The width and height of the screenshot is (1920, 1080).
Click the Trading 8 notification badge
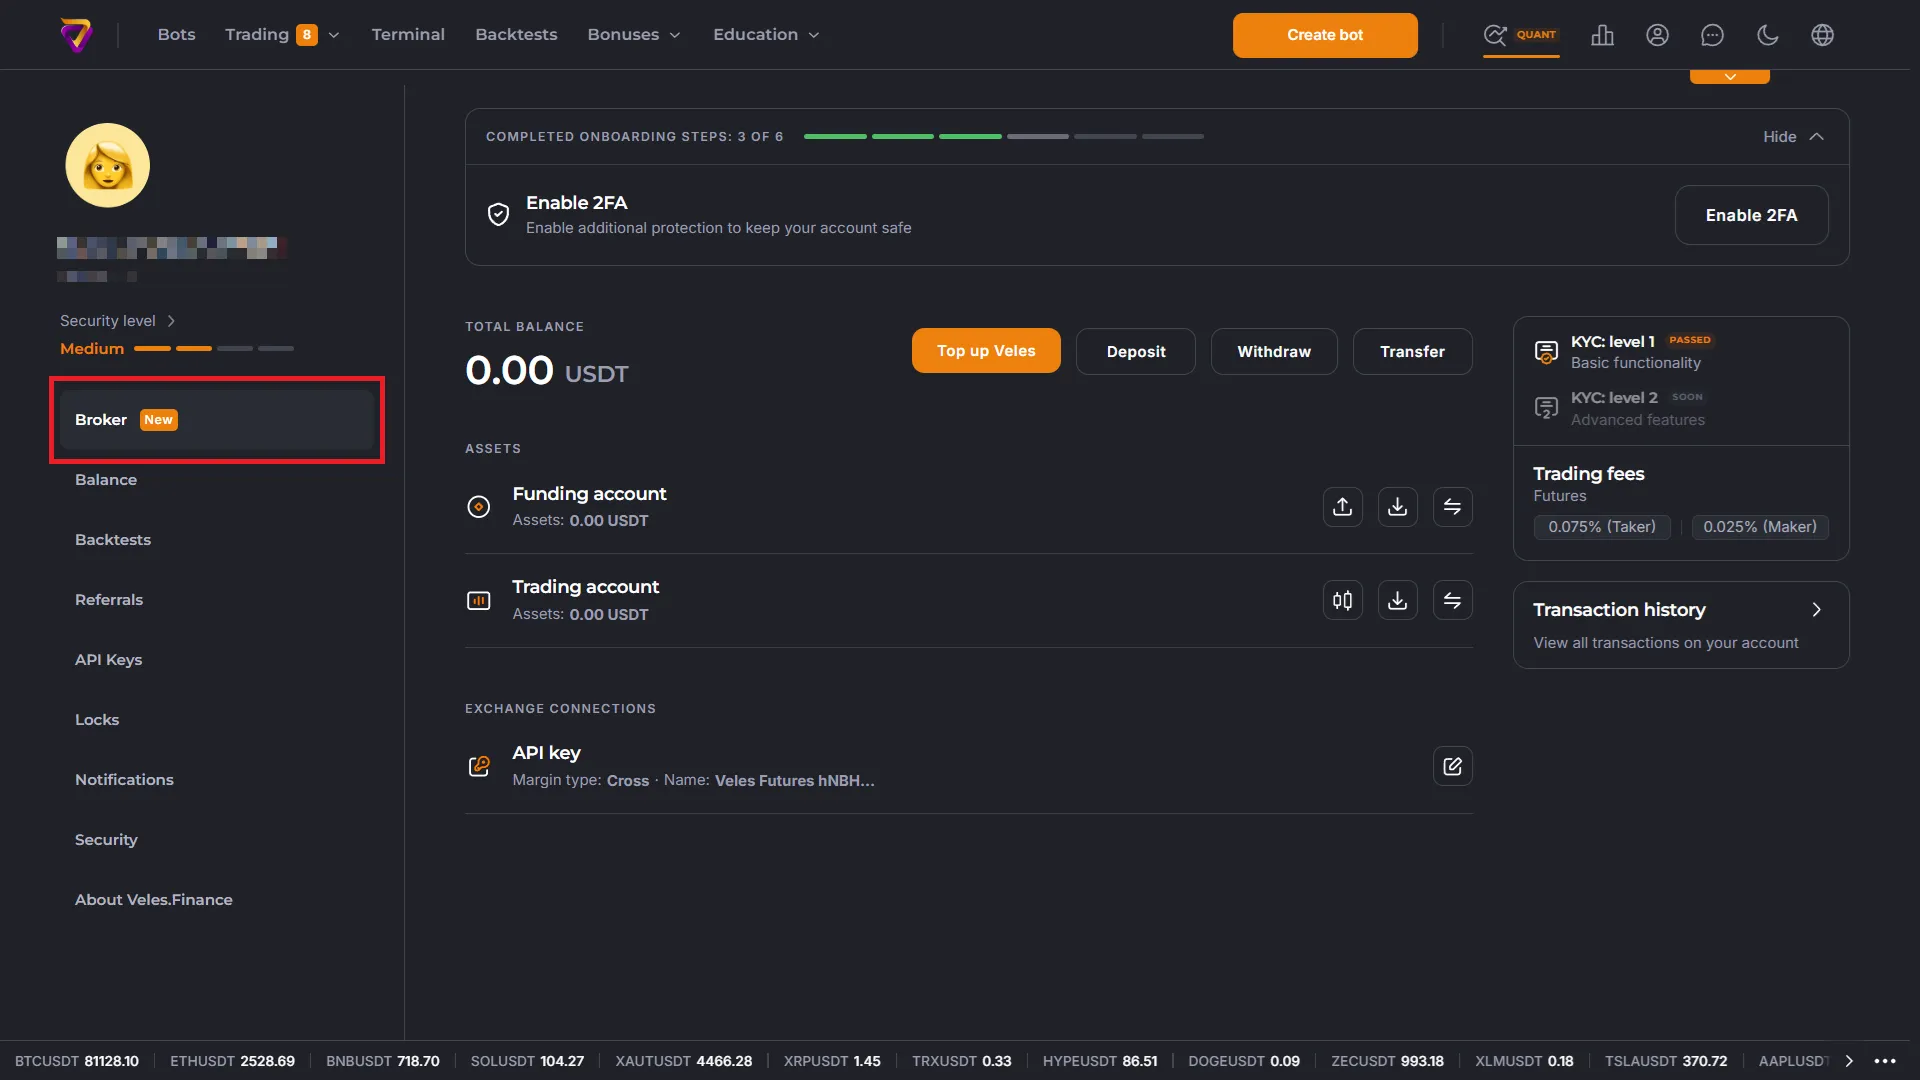click(307, 35)
